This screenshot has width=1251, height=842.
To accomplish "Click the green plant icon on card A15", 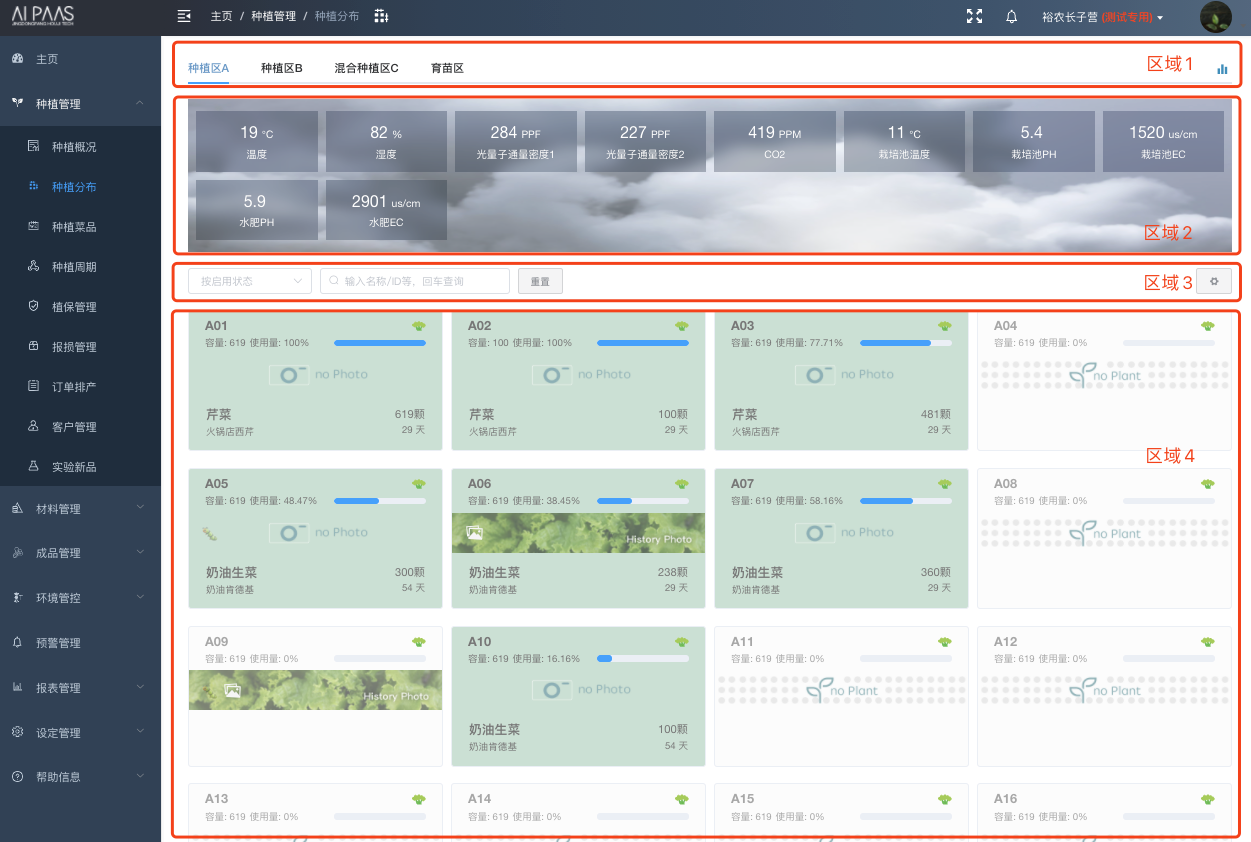I will point(944,799).
